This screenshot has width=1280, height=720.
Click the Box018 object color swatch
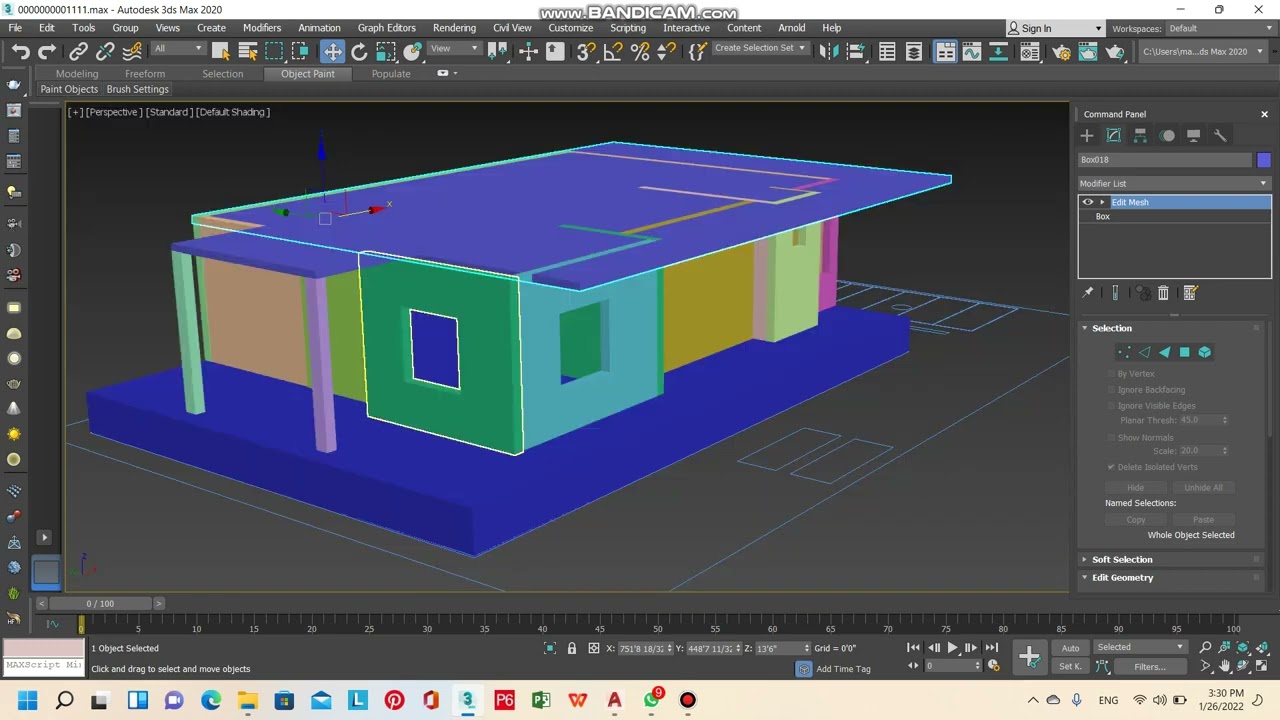(x=1264, y=160)
